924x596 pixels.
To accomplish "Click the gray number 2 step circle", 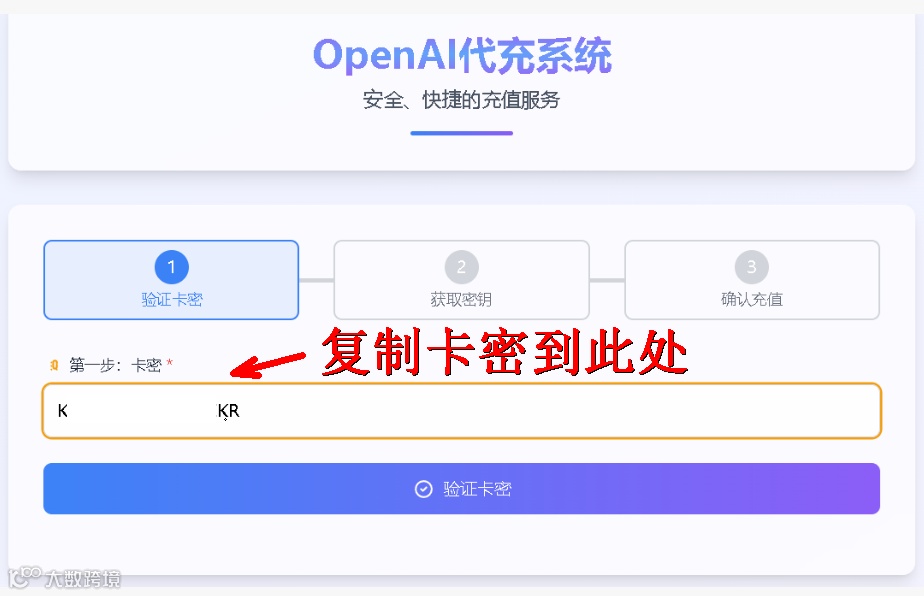I will [461, 267].
